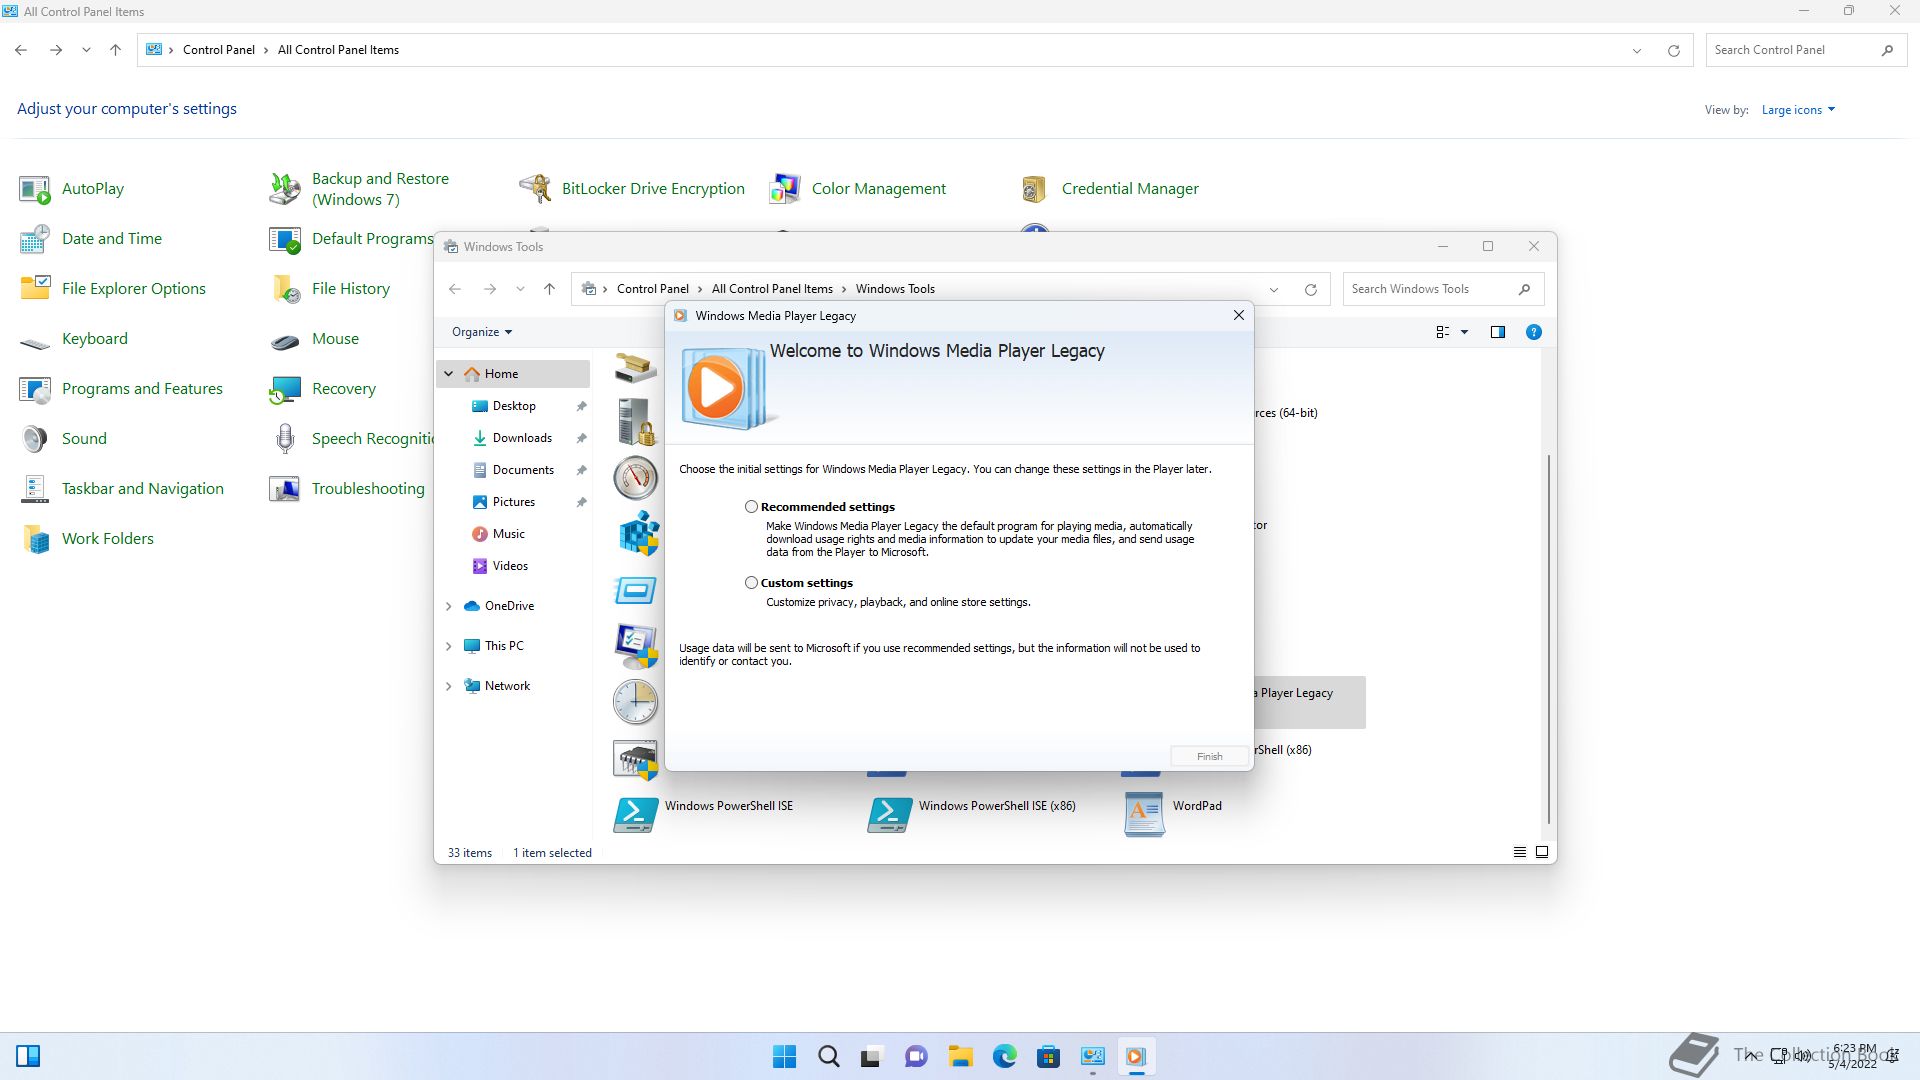The width and height of the screenshot is (1920, 1080).
Task: Click the Finish button
Action: pos(1209,756)
